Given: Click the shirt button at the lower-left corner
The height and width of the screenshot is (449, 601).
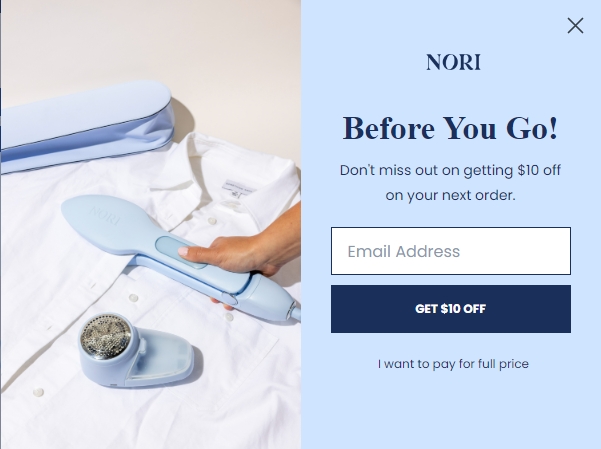Looking at the screenshot, I should (38, 392).
